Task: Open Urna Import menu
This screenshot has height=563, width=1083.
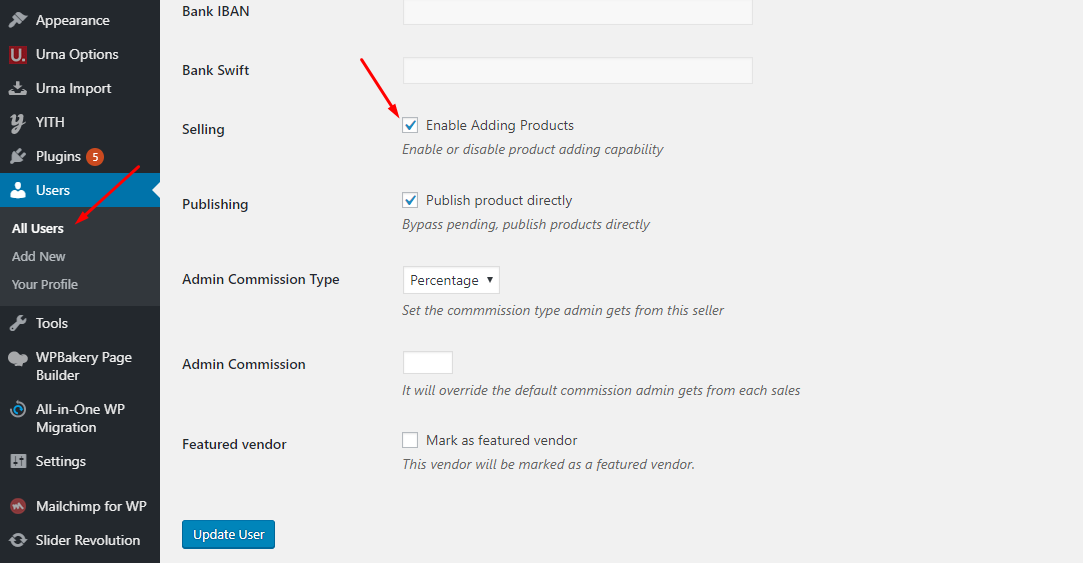Action: (x=73, y=88)
